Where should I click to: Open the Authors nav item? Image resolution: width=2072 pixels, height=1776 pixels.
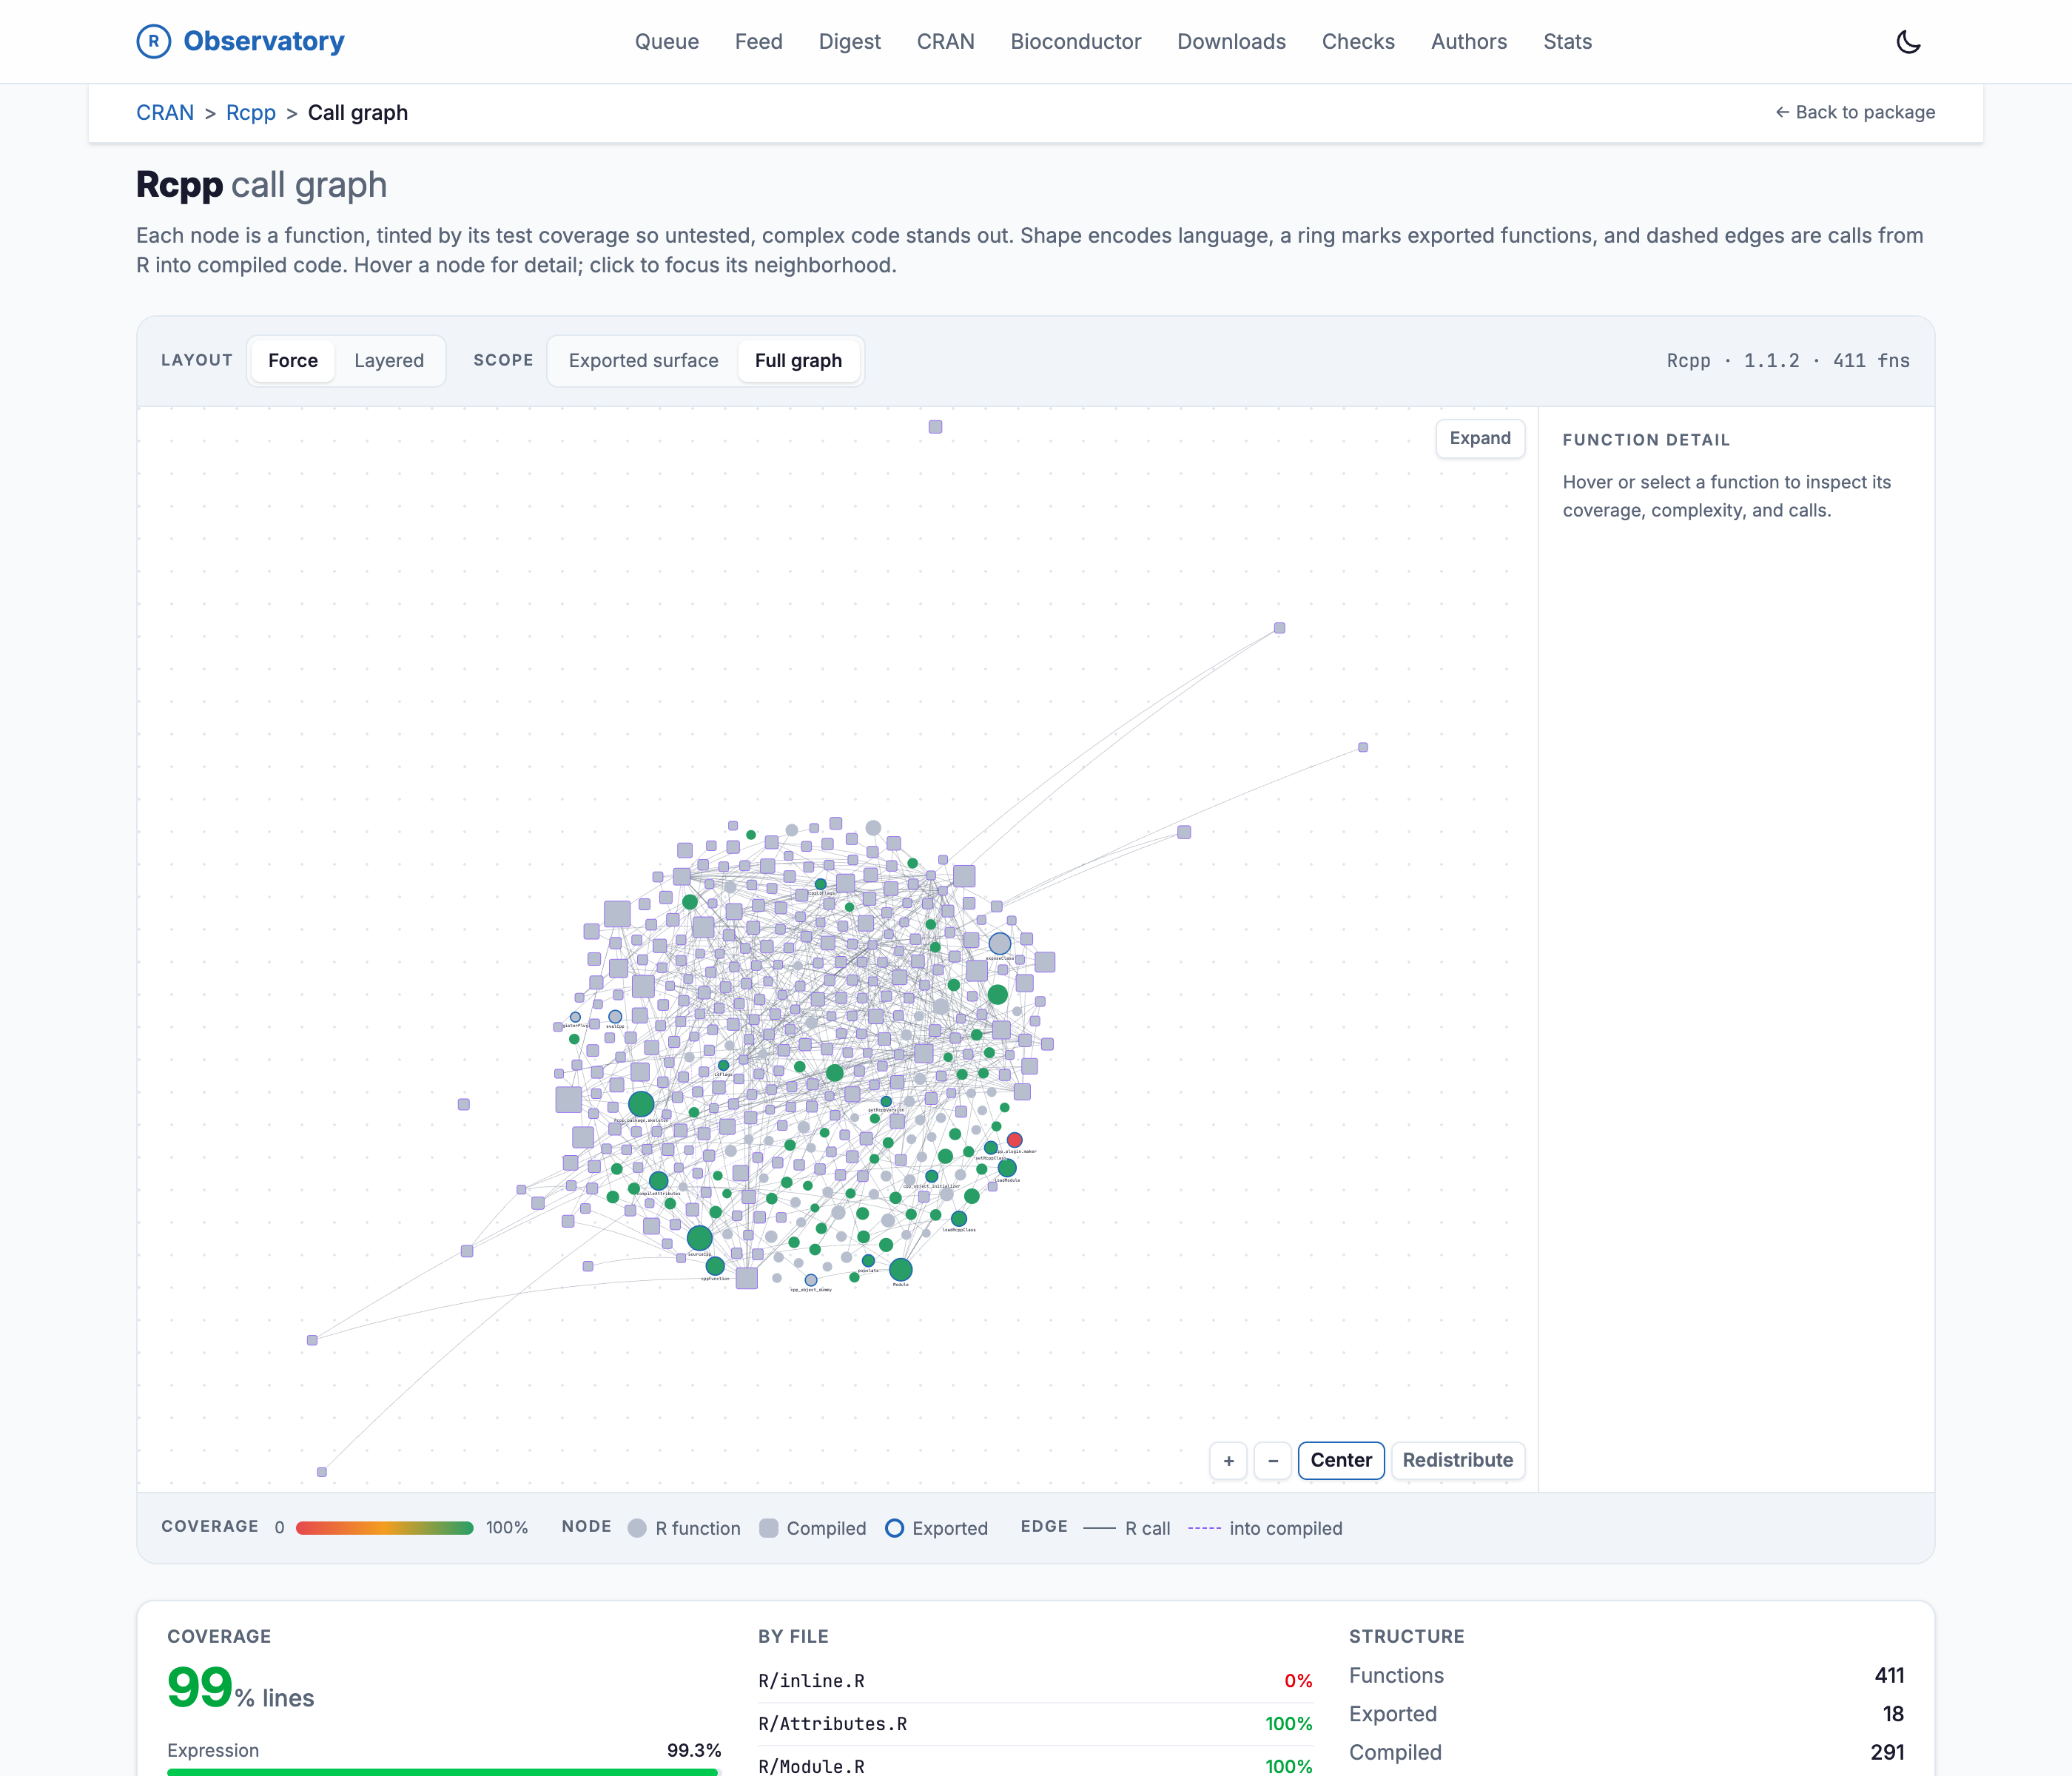click(x=1468, y=41)
